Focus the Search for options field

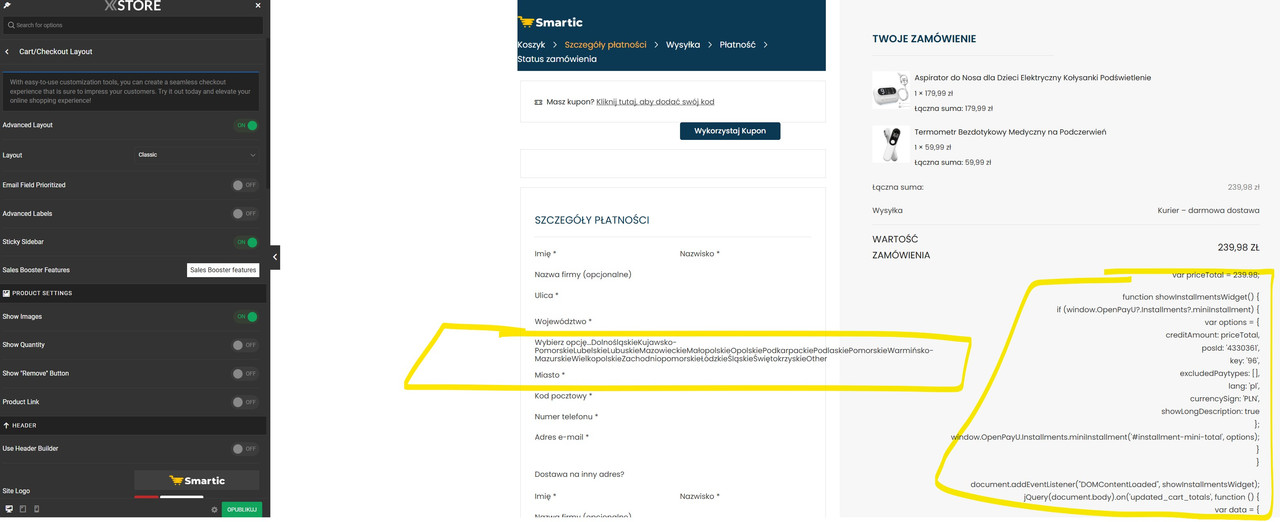pyautogui.click(x=134, y=25)
